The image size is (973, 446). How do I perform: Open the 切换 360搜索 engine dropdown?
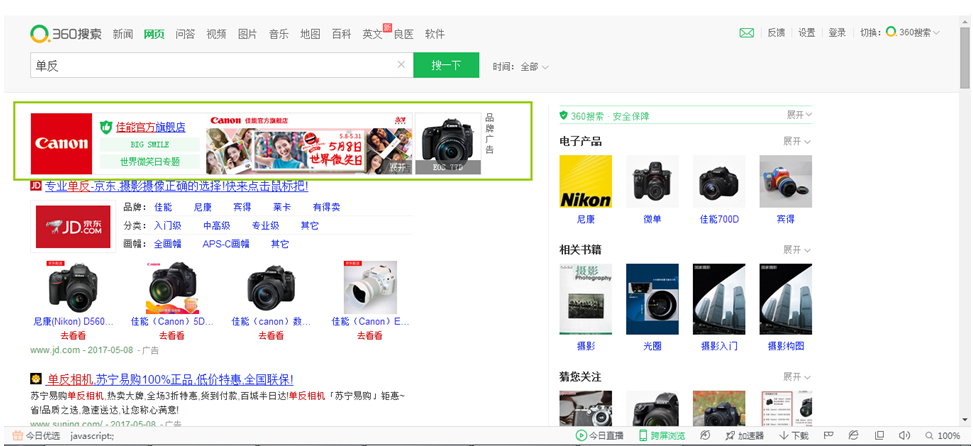[912, 33]
